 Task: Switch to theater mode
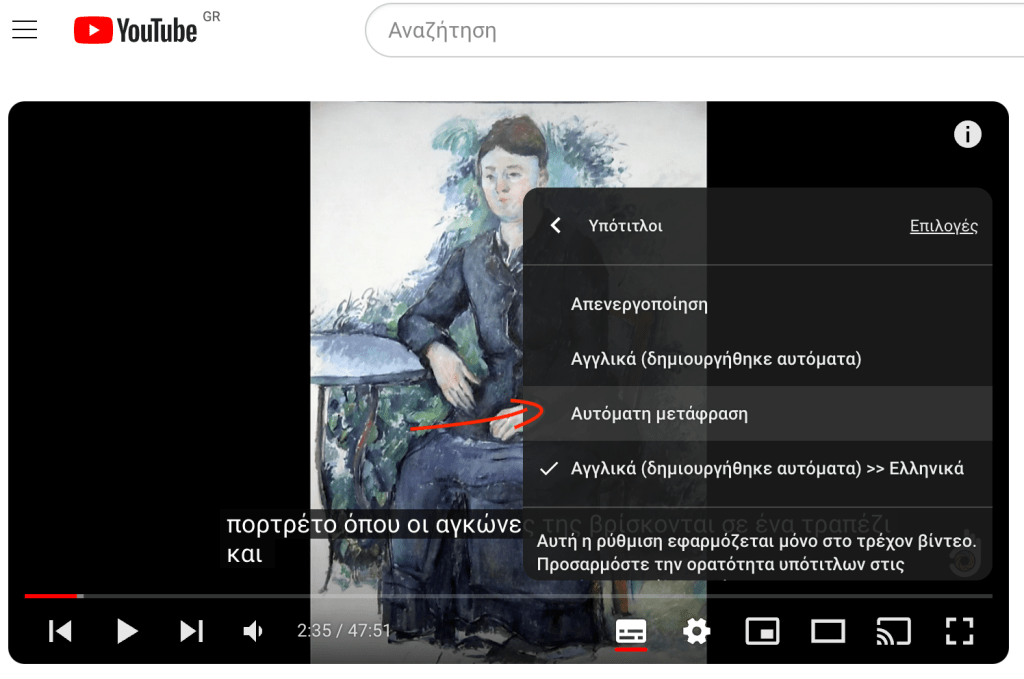828,631
